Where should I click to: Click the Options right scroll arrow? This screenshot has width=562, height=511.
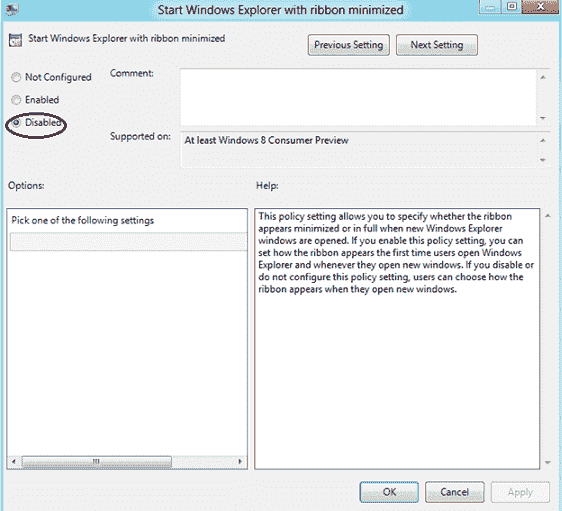pos(240,462)
